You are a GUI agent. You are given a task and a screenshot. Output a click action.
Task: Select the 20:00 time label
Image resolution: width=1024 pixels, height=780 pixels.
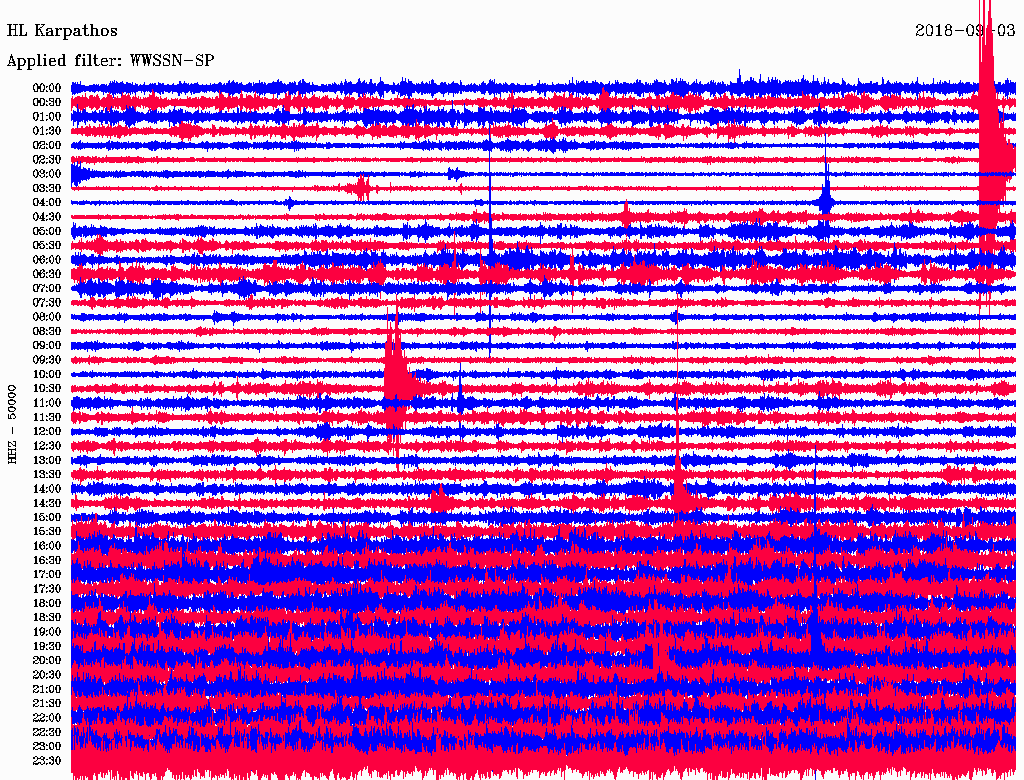[x=46, y=660]
